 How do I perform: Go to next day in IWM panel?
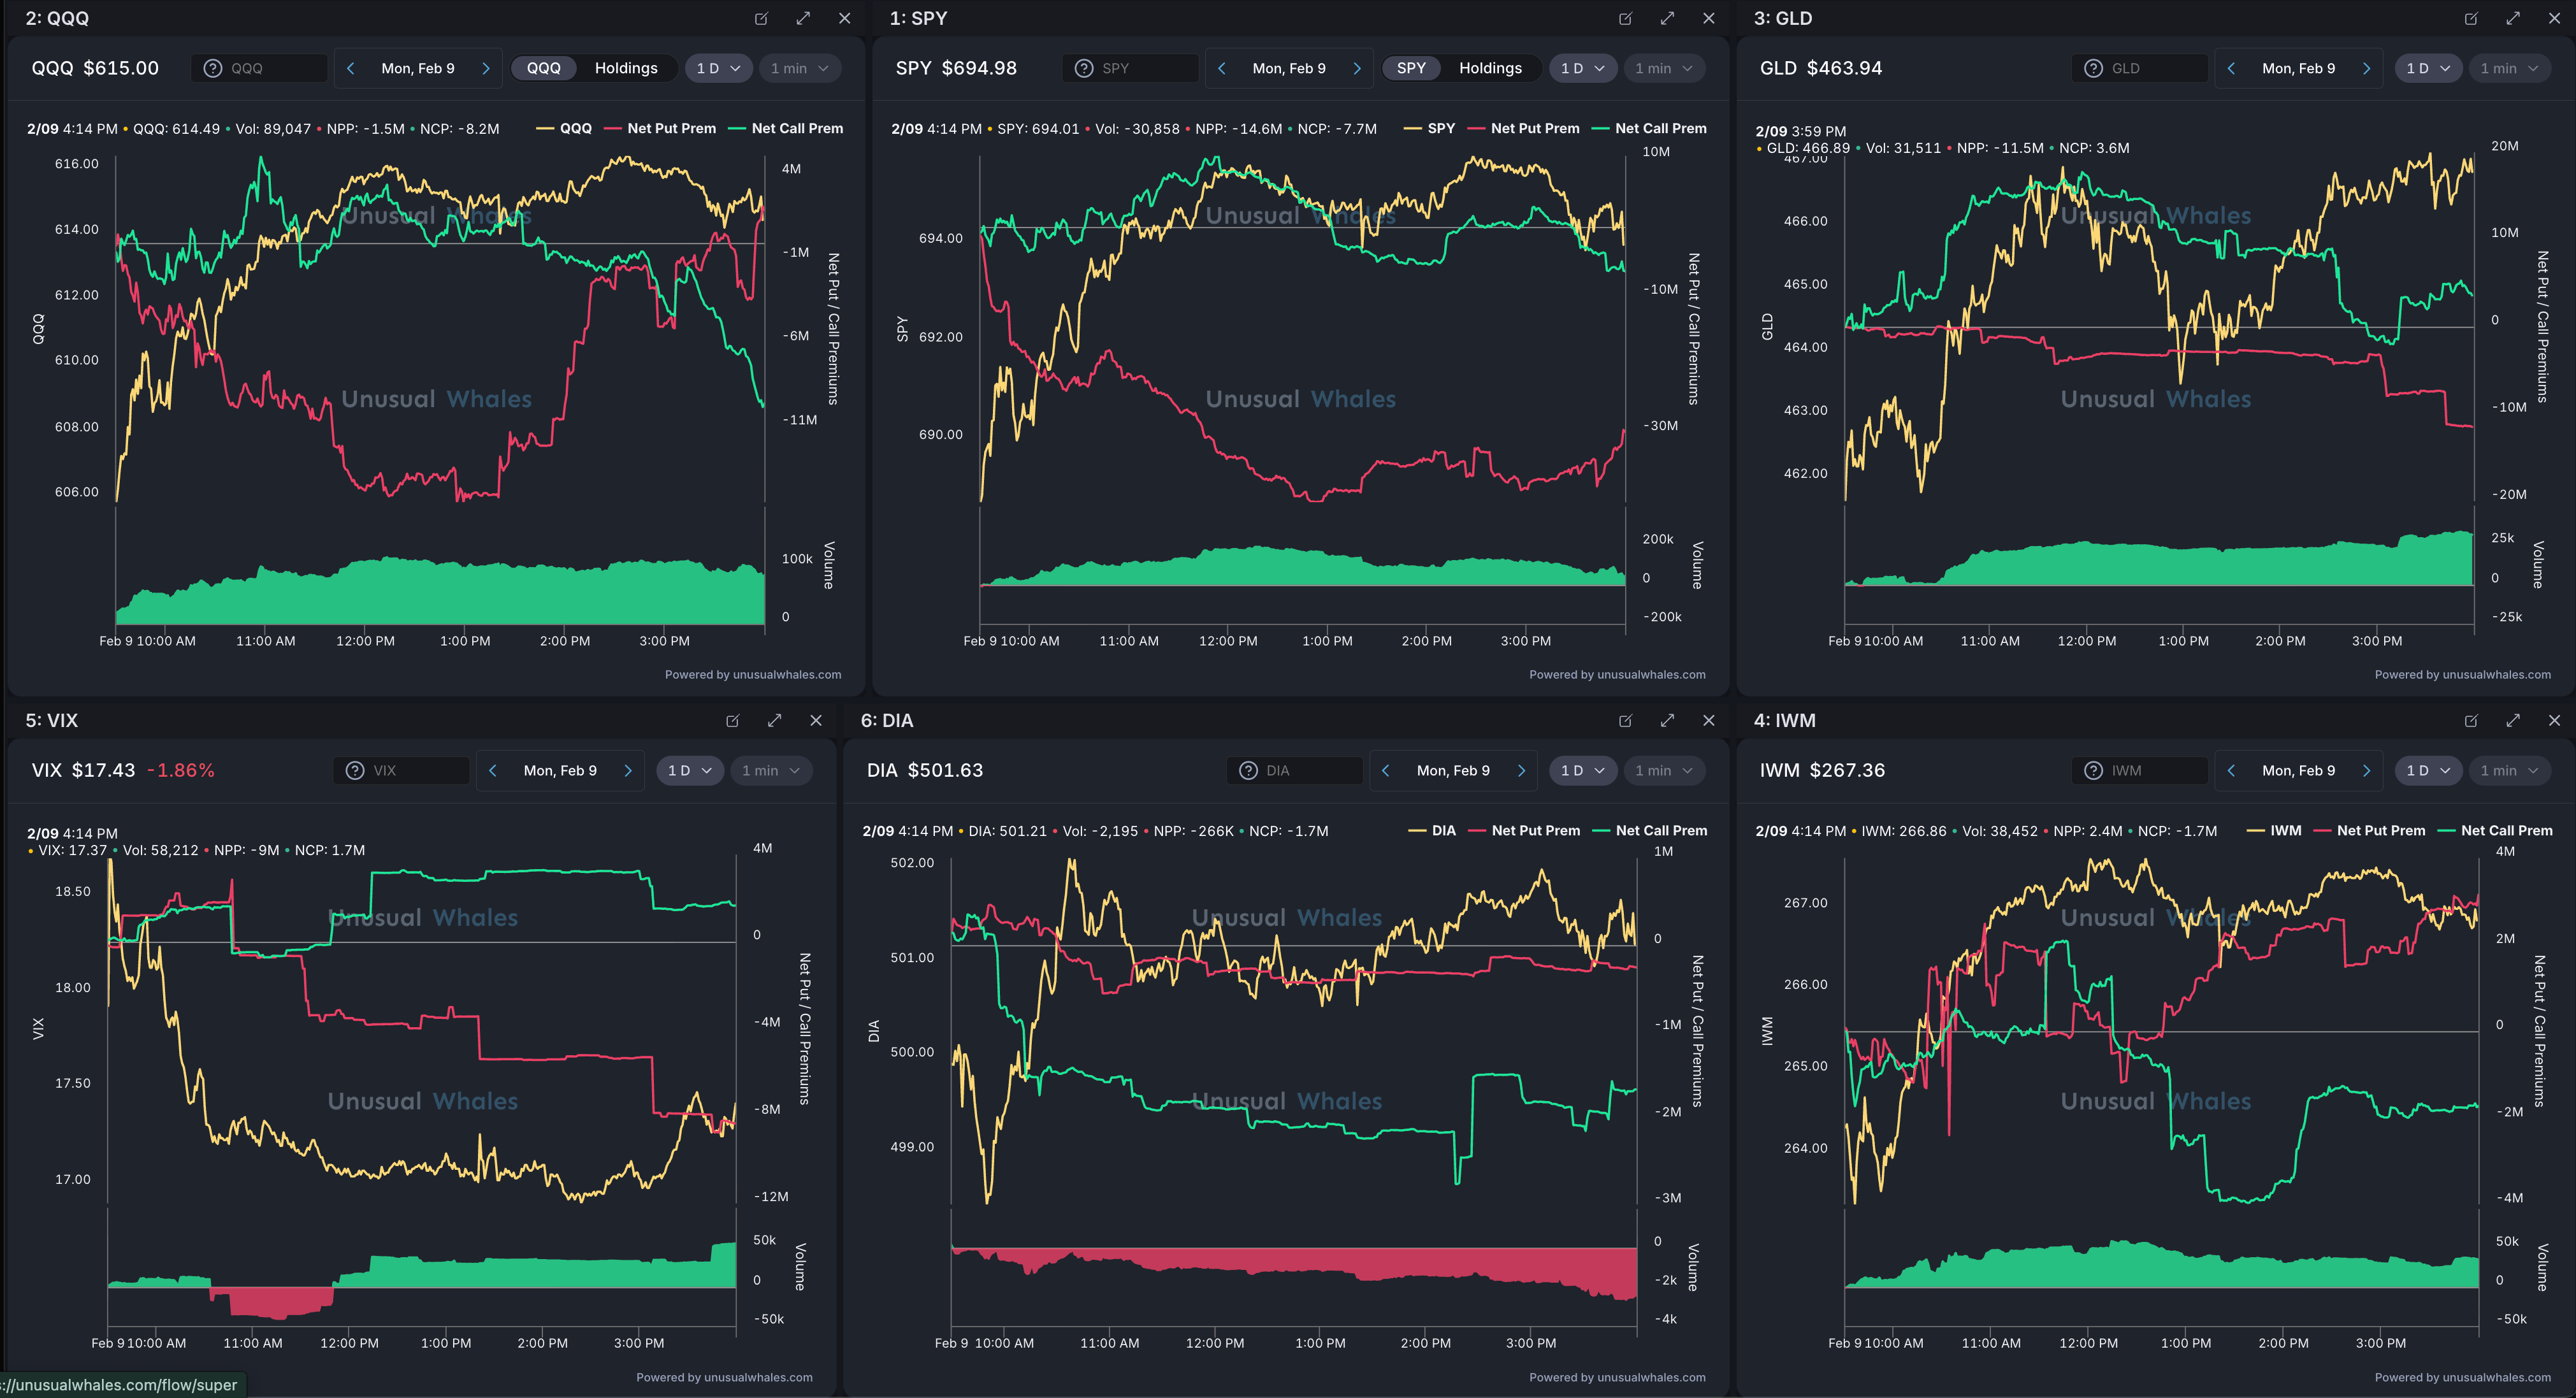coord(2366,770)
